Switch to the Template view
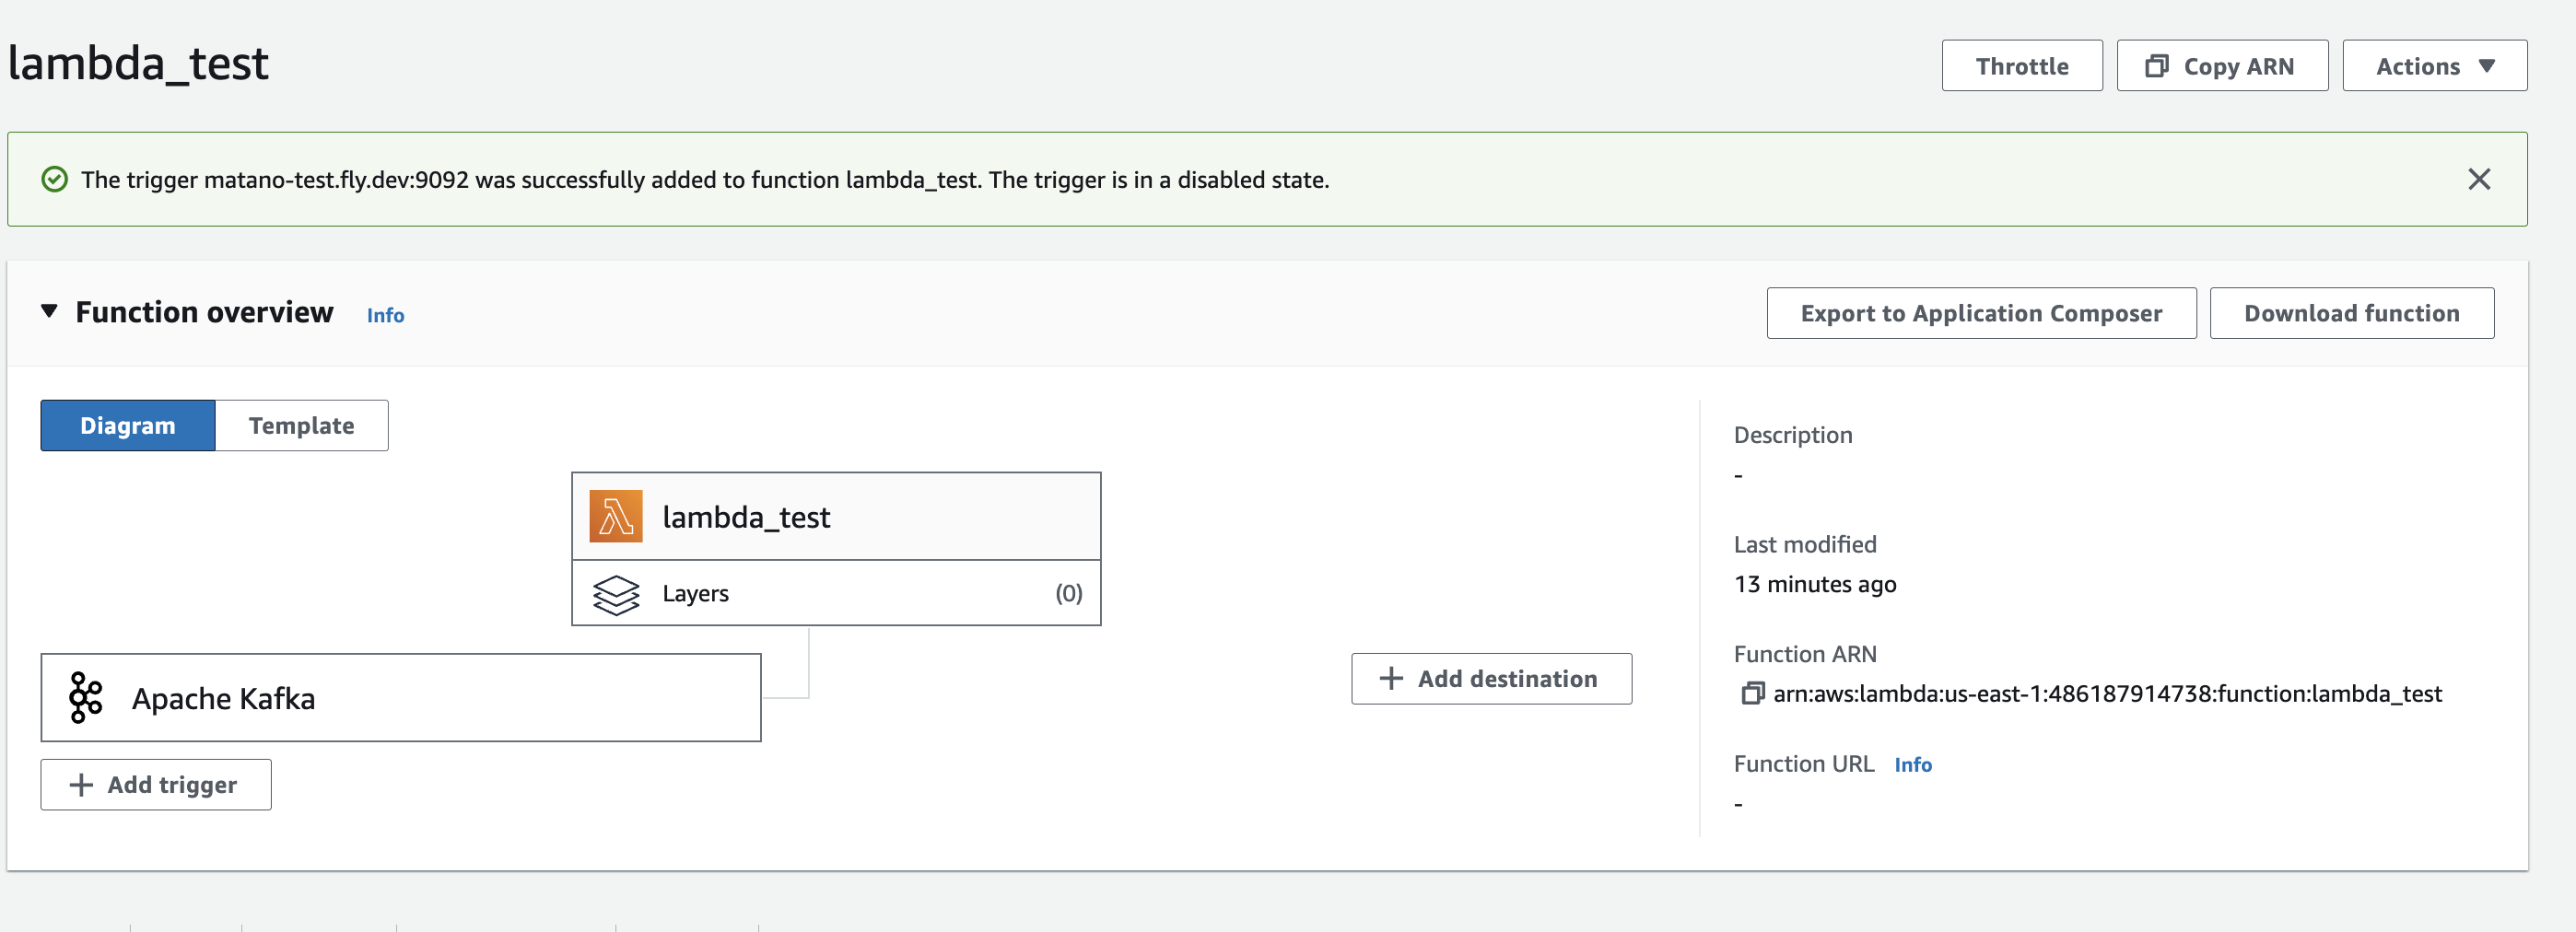The width and height of the screenshot is (2576, 932). point(301,426)
